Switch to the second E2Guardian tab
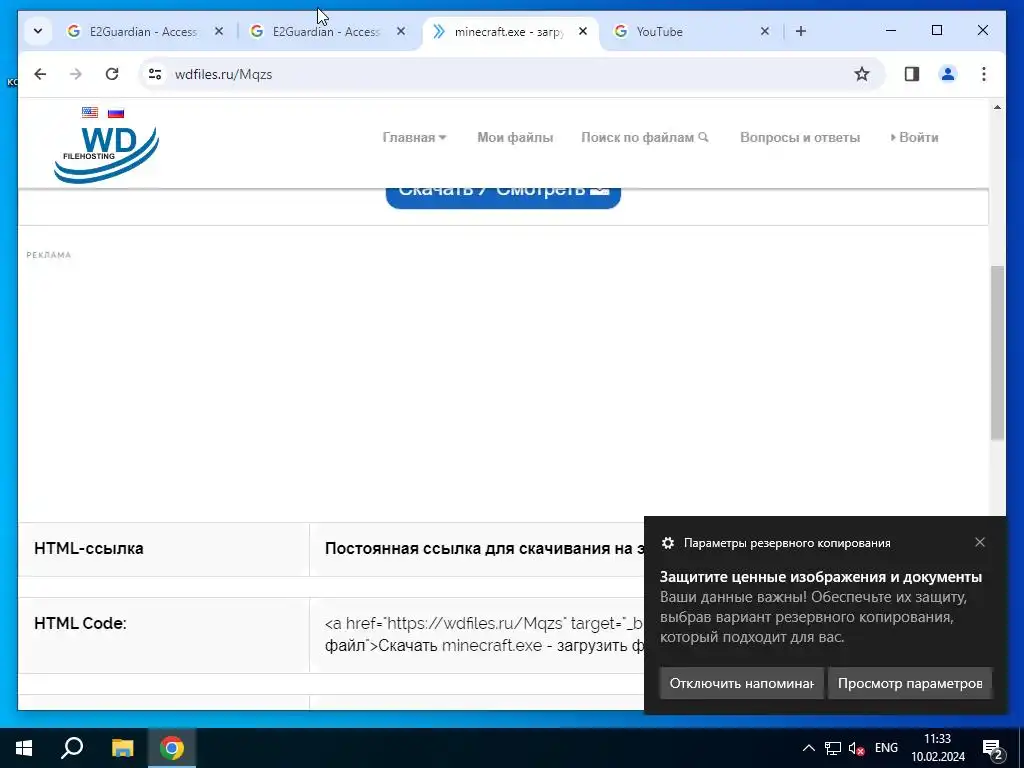The image size is (1024, 768). pyautogui.click(x=327, y=31)
